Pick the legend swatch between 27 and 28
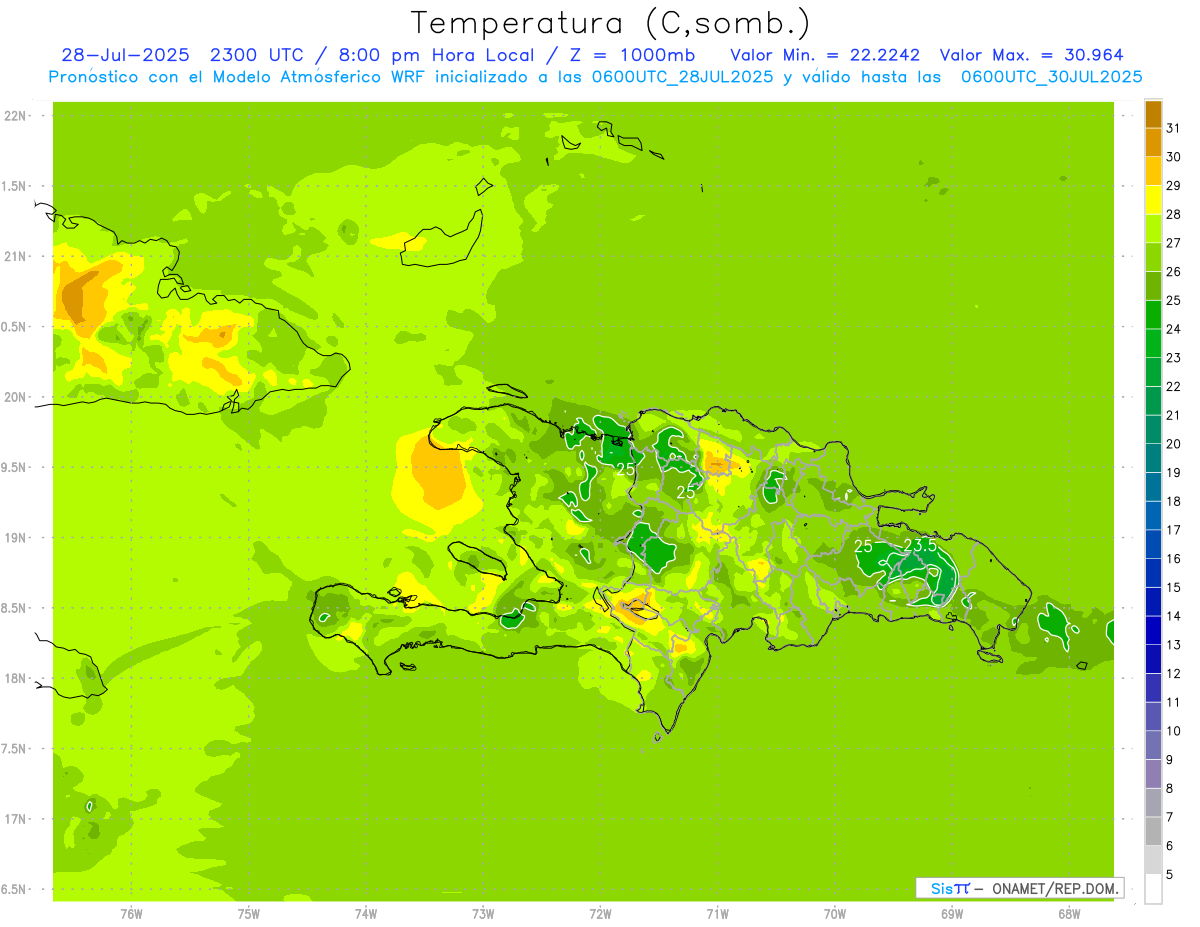Viewport: 1200px width, 927px height. pyautogui.click(x=1153, y=228)
